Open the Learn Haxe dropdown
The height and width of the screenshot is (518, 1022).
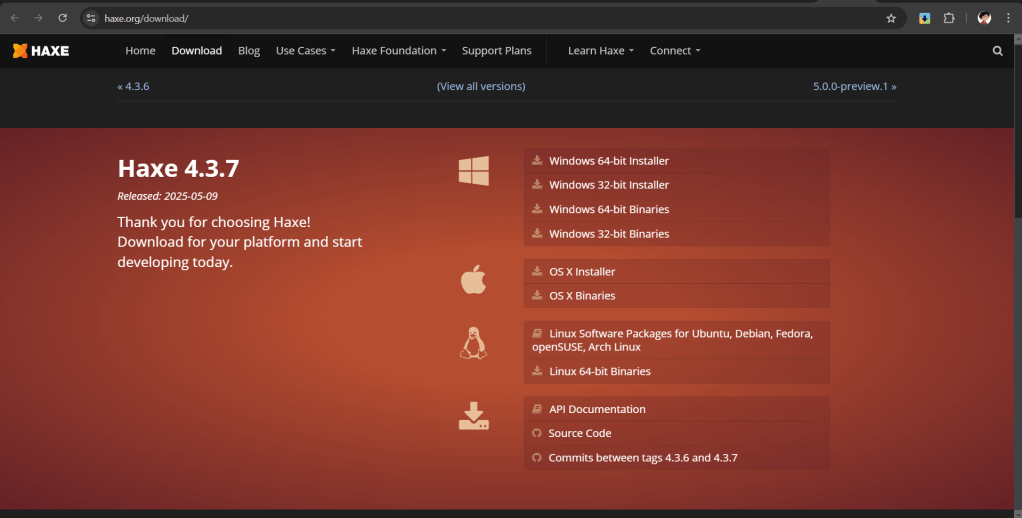600,51
